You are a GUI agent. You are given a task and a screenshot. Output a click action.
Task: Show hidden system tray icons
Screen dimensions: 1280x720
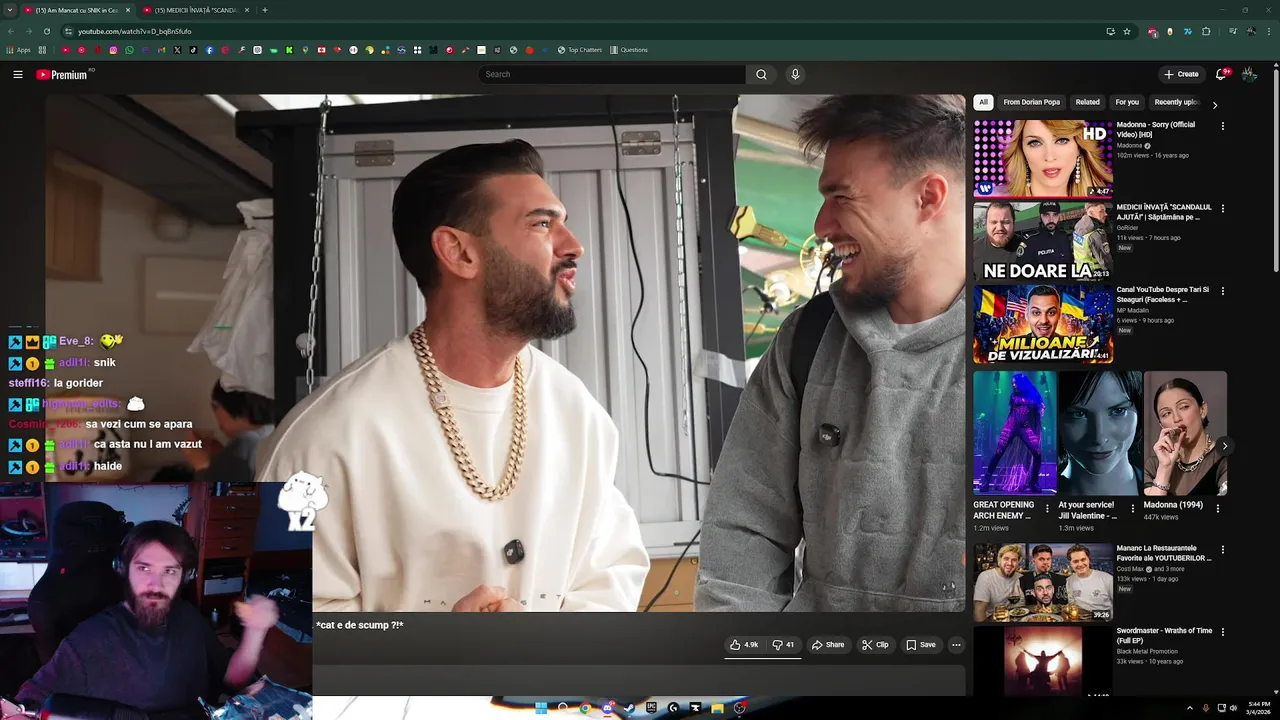click(1189, 708)
